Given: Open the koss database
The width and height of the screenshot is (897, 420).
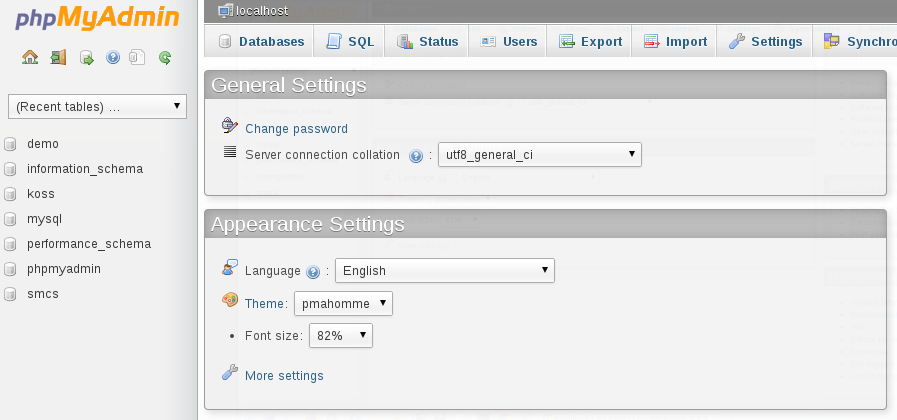Looking at the screenshot, I should 41,194.
